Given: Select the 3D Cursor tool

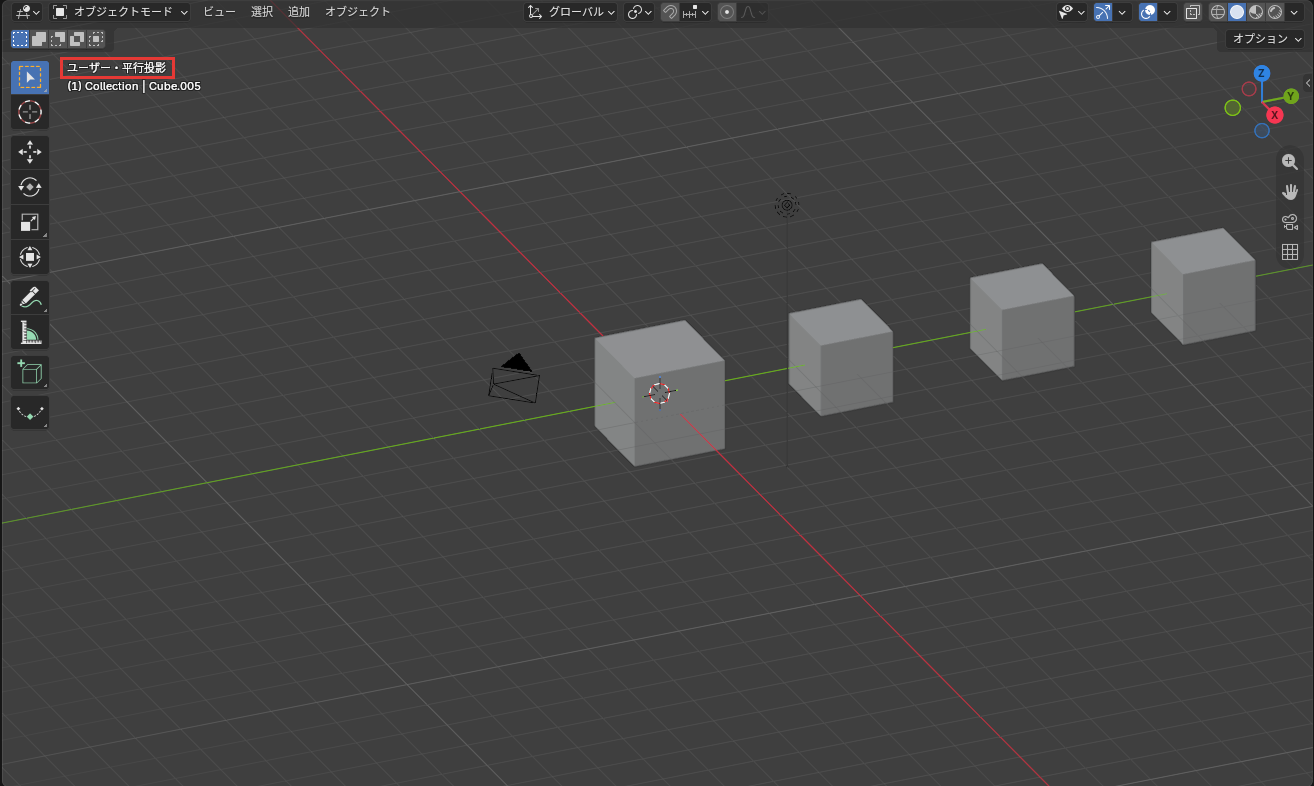Looking at the screenshot, I should click(x=30, y=112).
